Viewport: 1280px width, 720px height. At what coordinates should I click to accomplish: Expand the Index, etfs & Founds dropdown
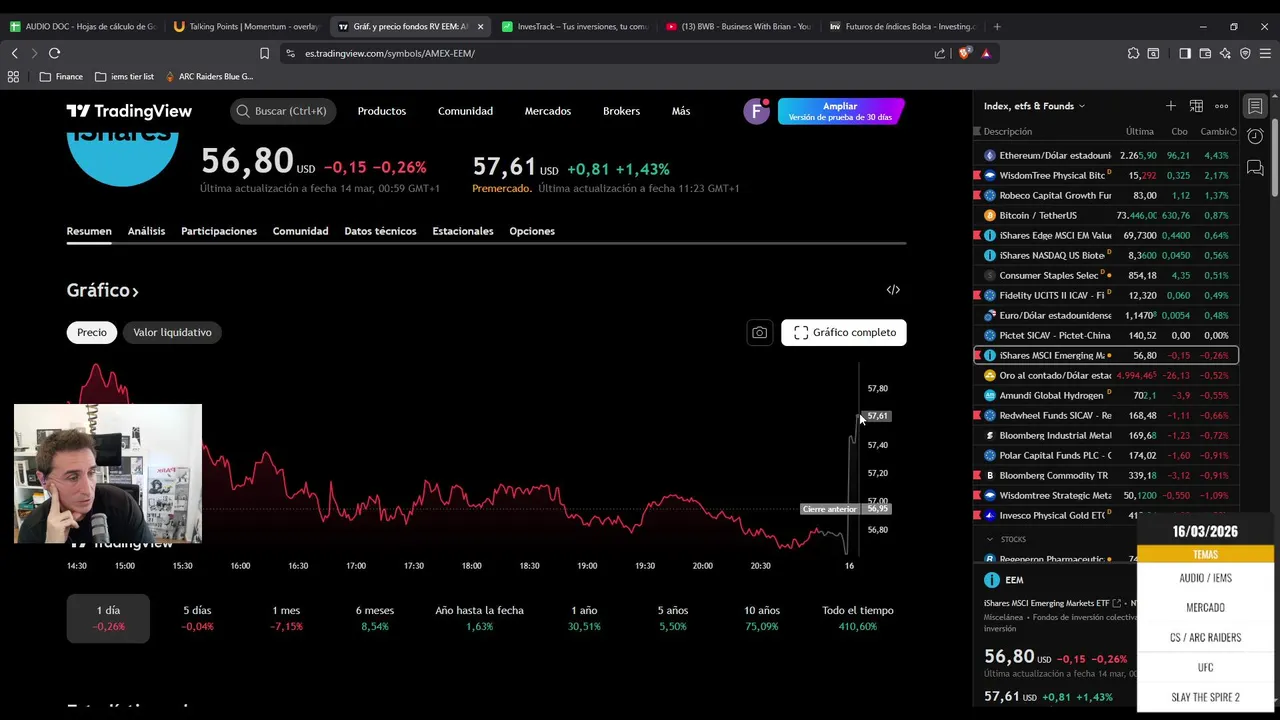pyautogui.click(x=1034, y=106)
